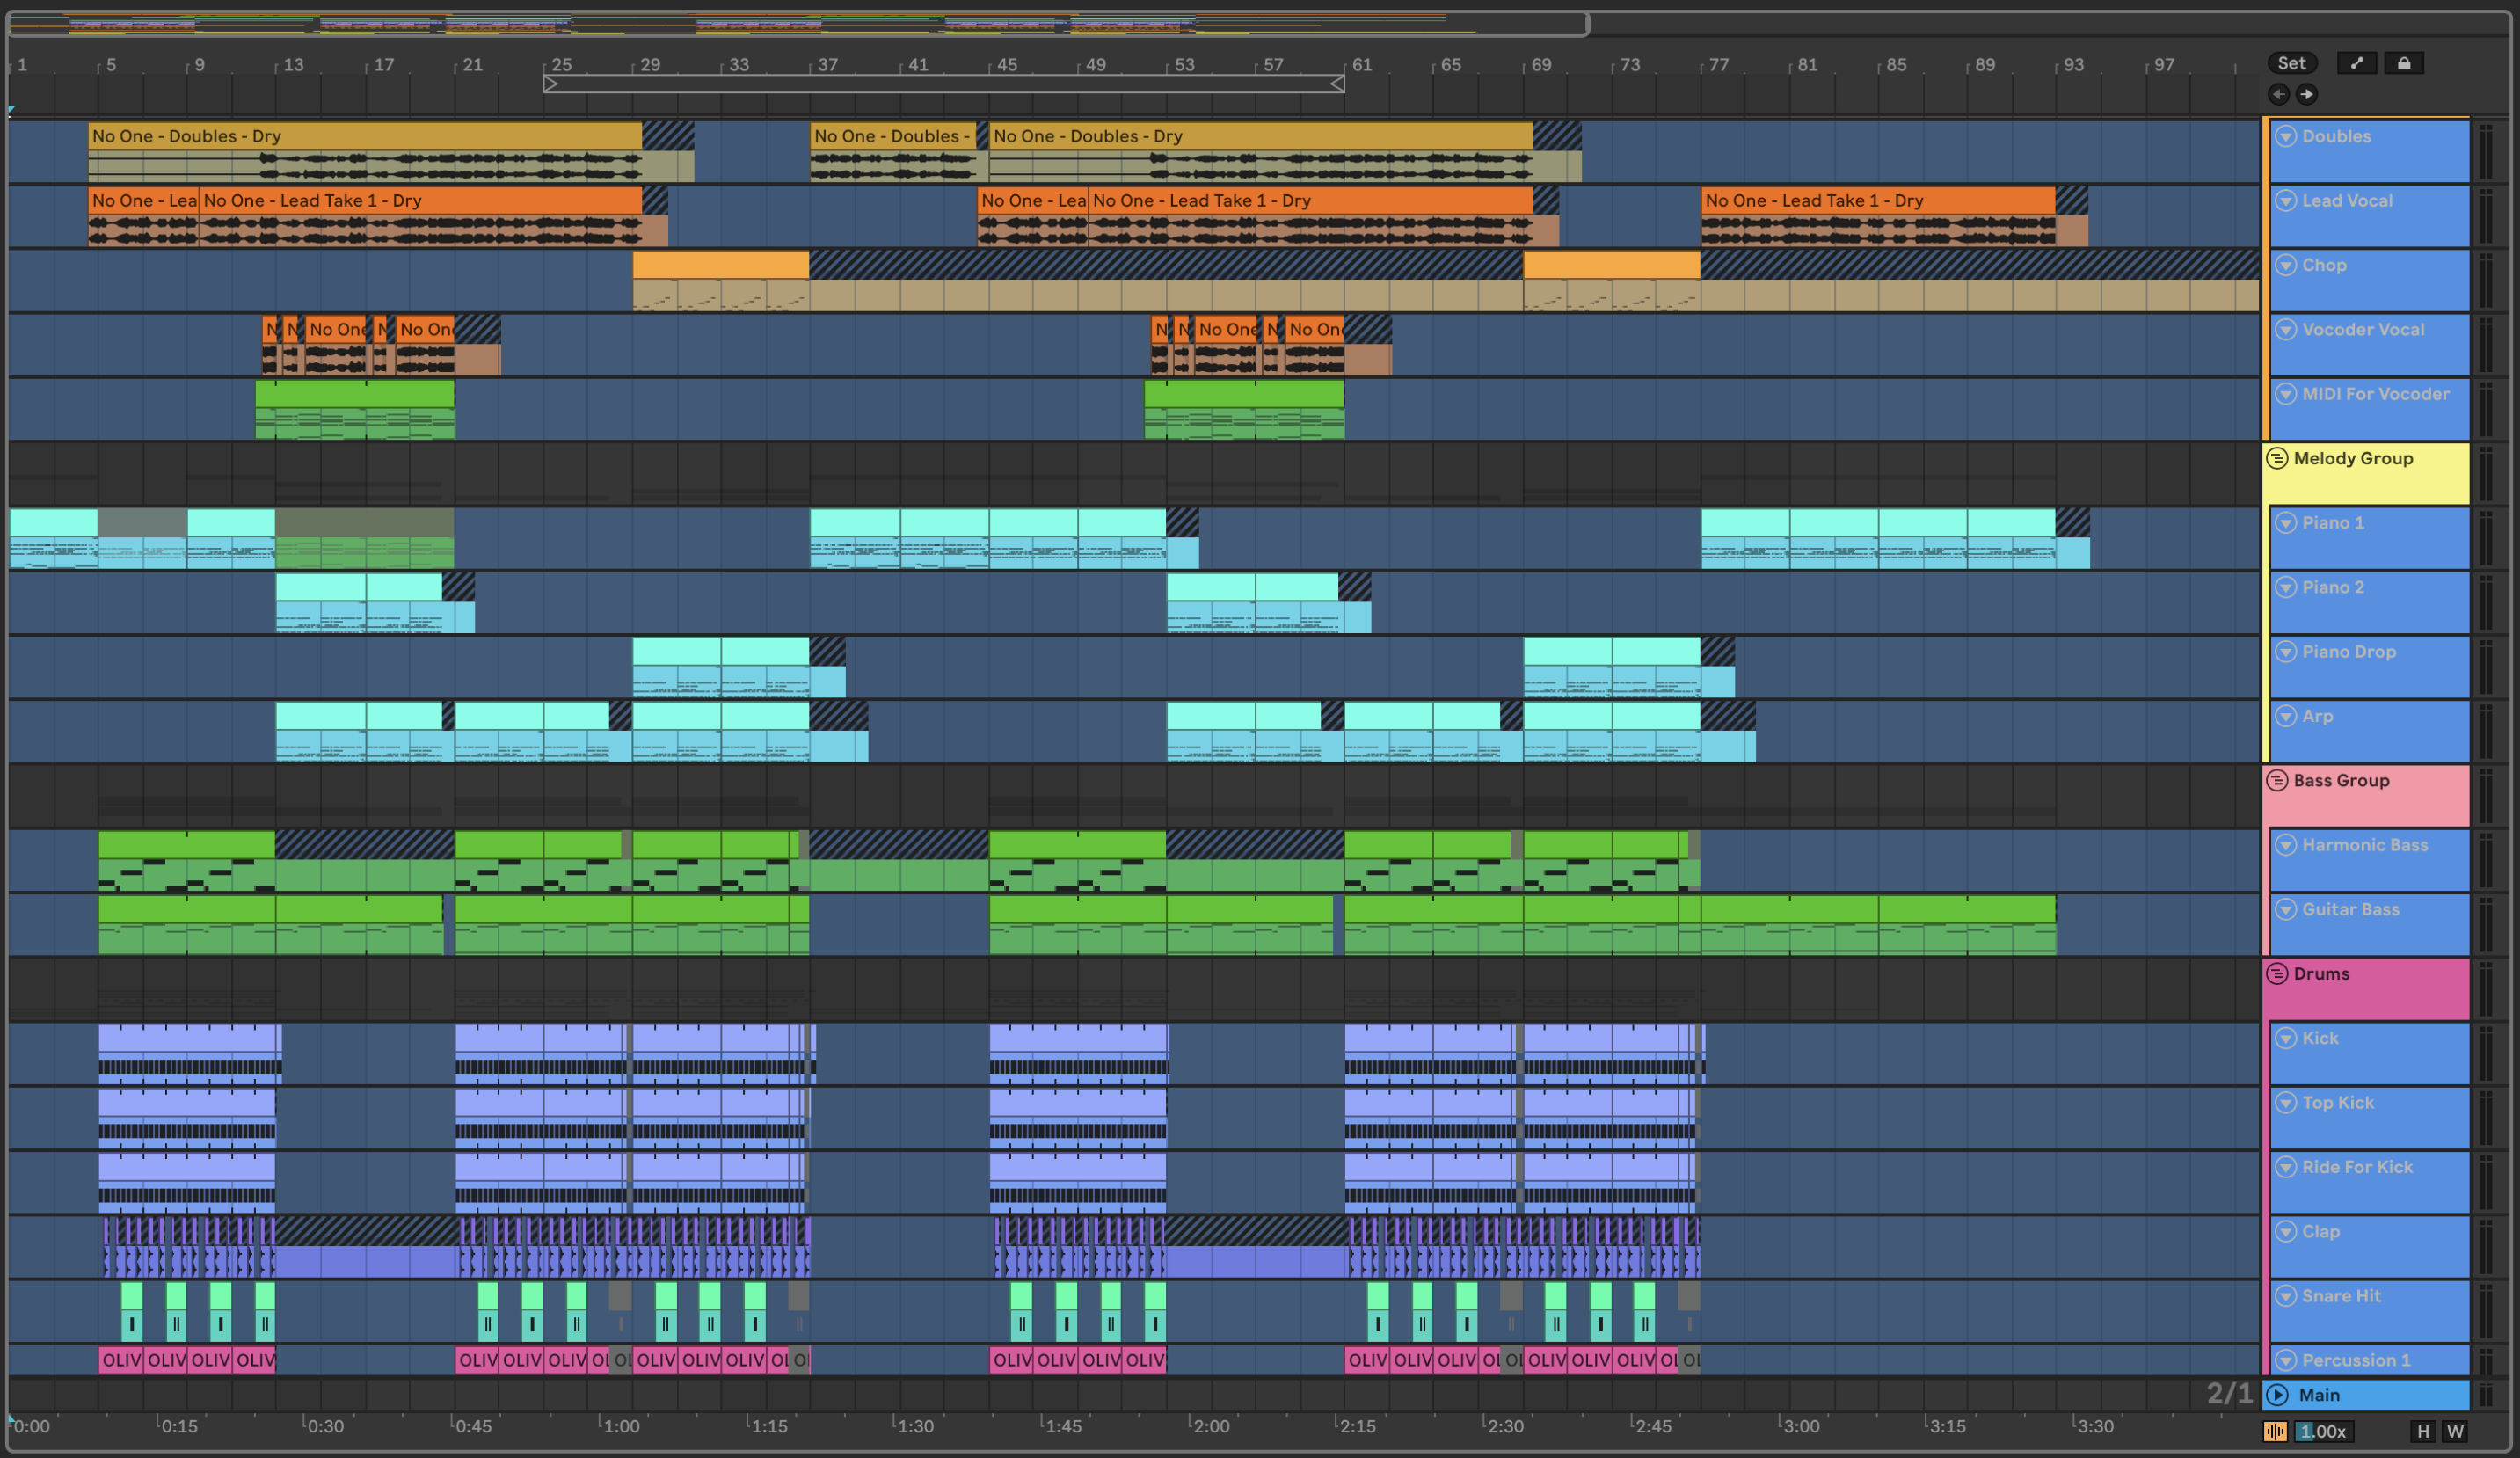Image resolution: width=2520 pixels, height=1458 pixels.
Task: Toggle Automation Mode button
Action: pos(2357,63)
